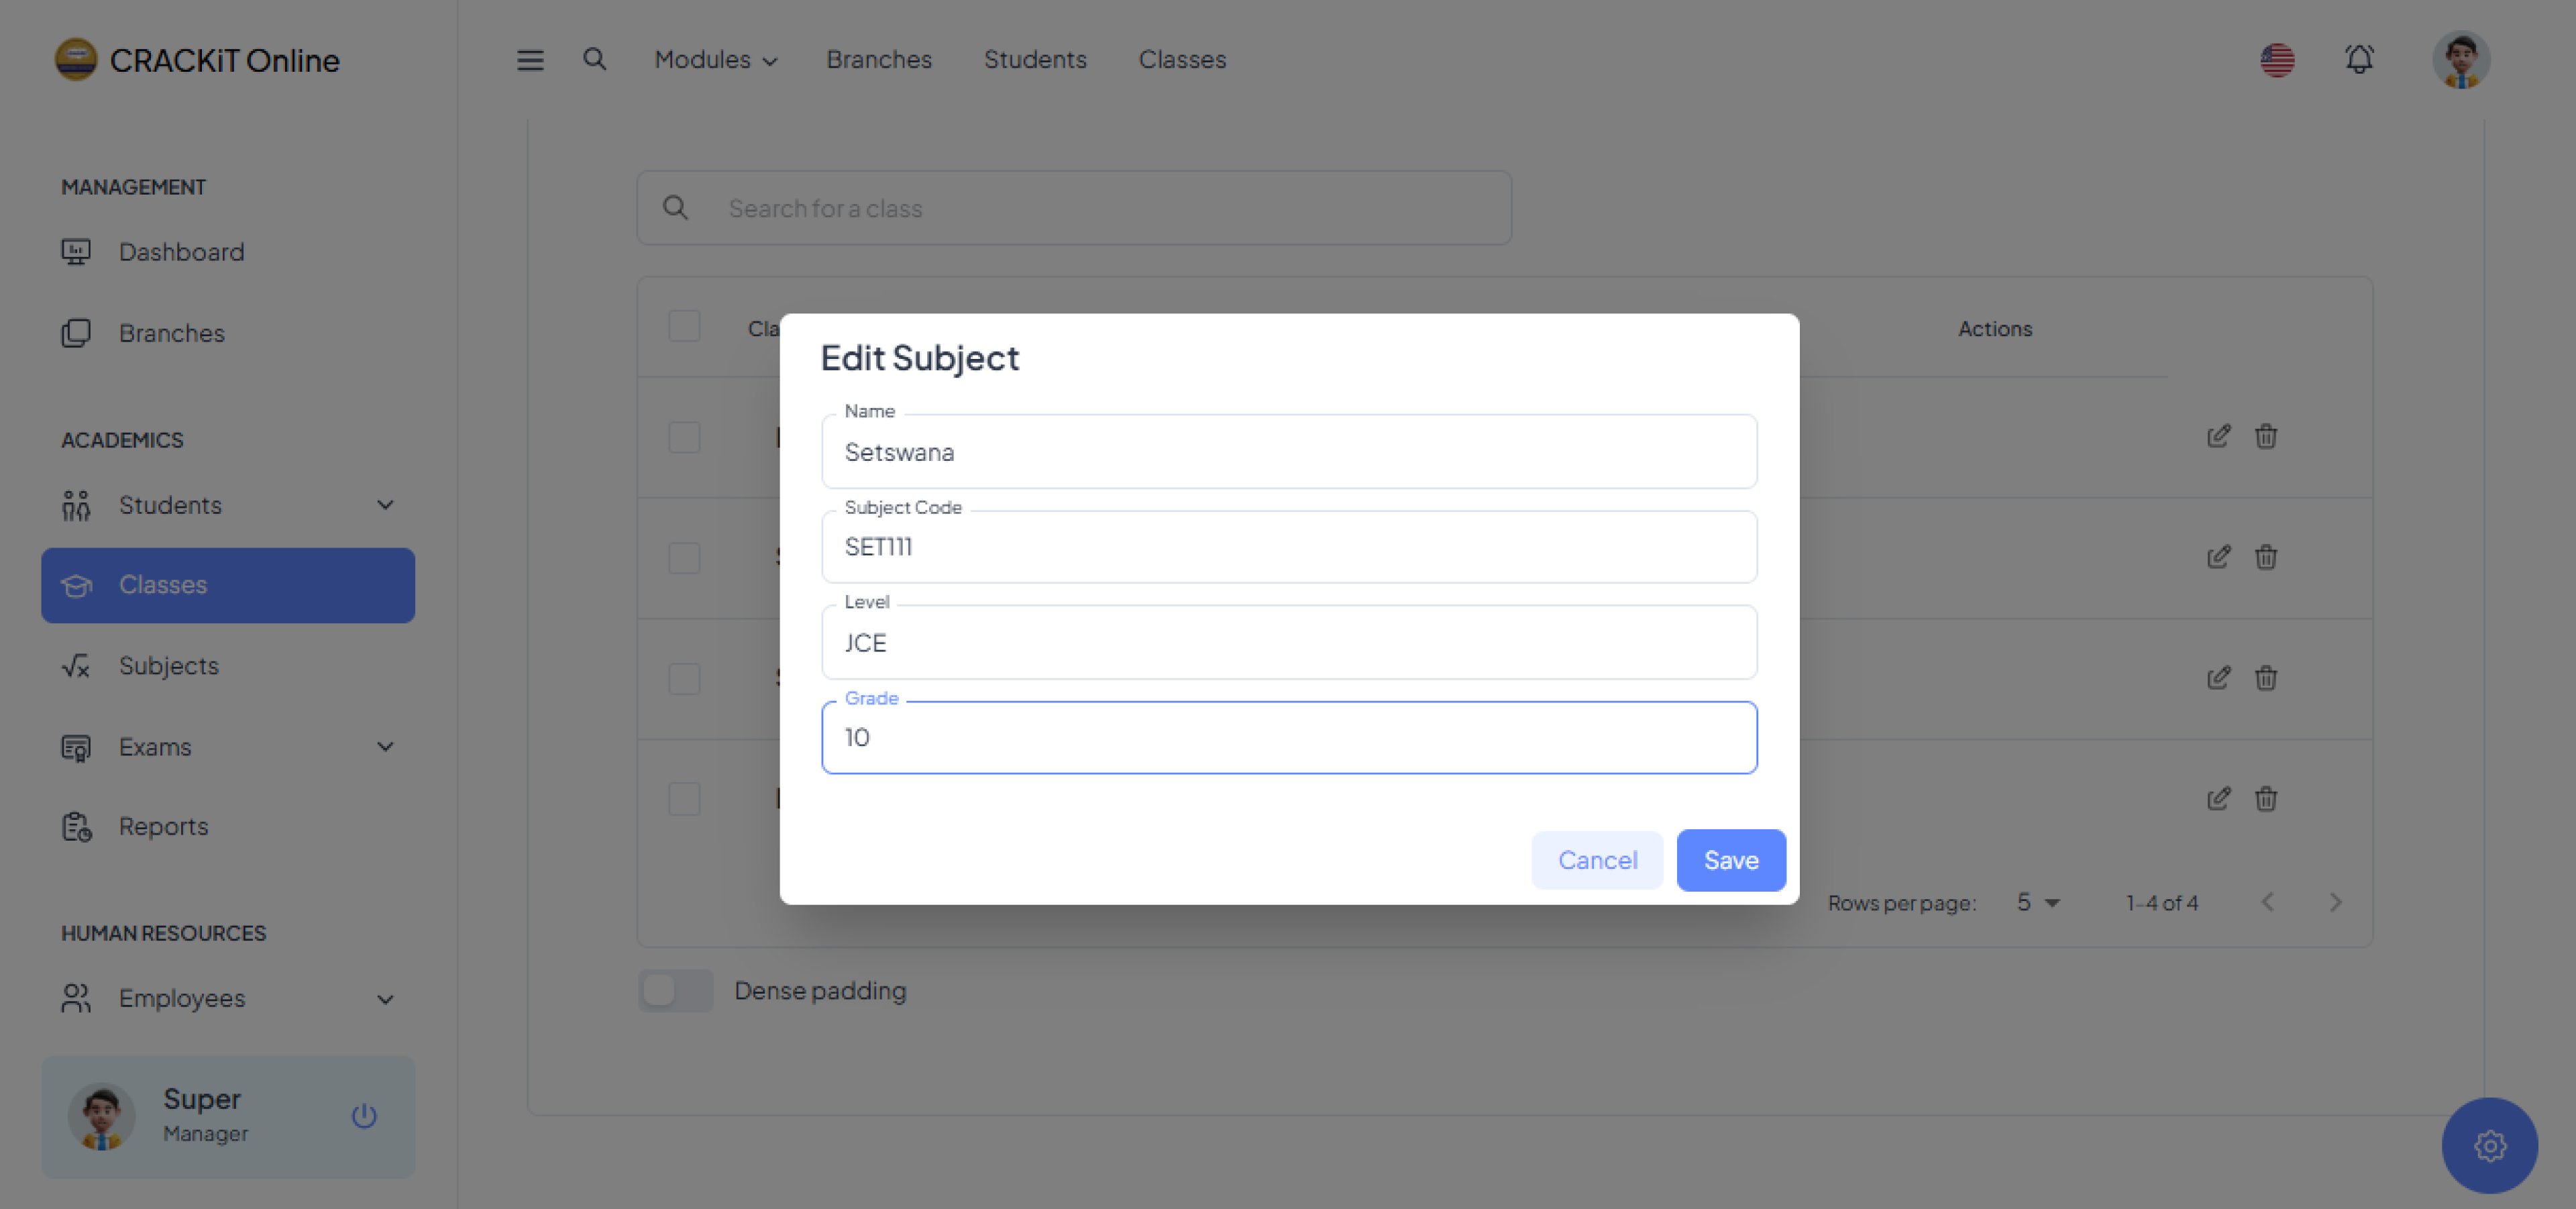Click the hamburger menu icon
The width and height of the screenshot is (2576, 1209).
(x=530, y=60)
